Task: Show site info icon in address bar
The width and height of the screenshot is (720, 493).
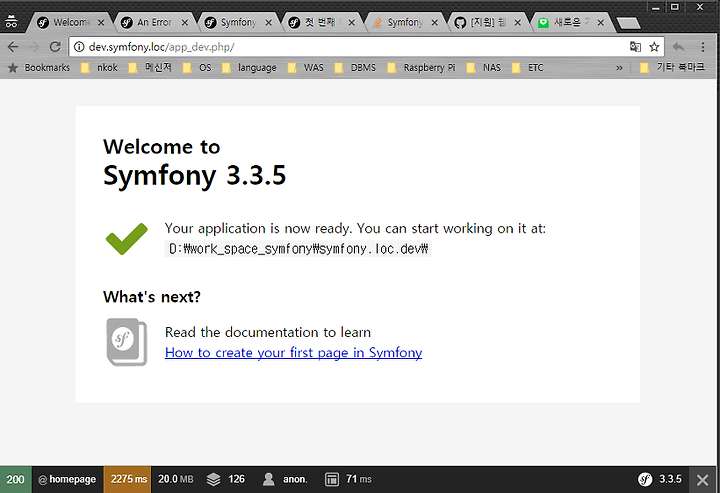Action: tap(79, 47)
